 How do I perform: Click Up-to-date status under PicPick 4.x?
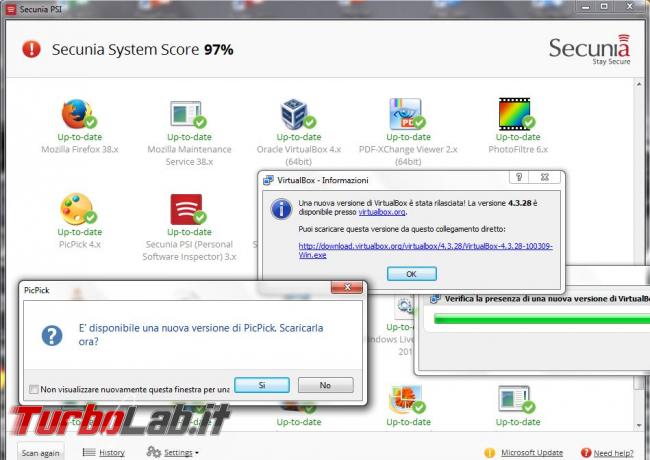[x=80, y=232]
